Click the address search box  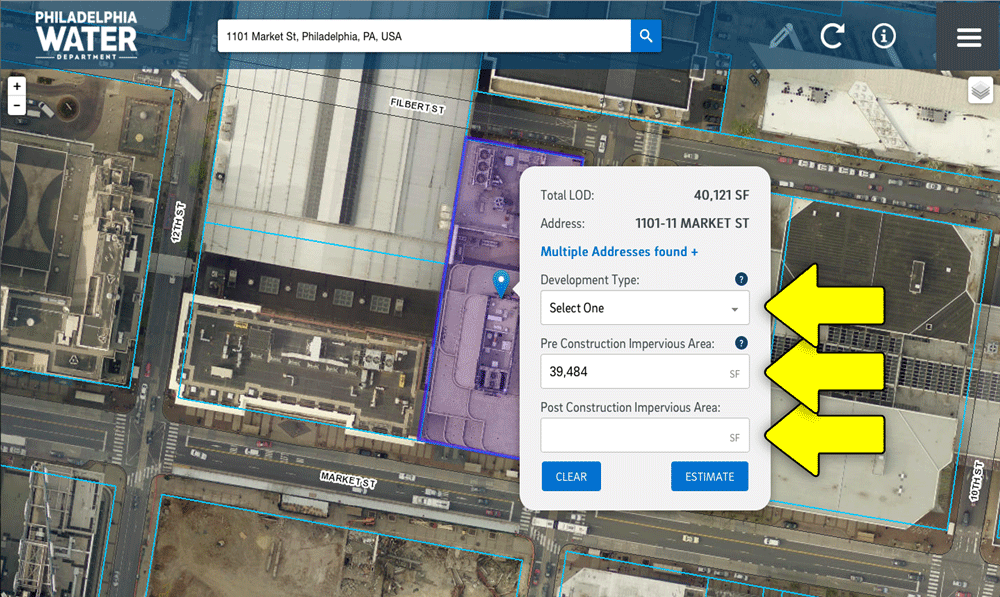coord(424,36)
